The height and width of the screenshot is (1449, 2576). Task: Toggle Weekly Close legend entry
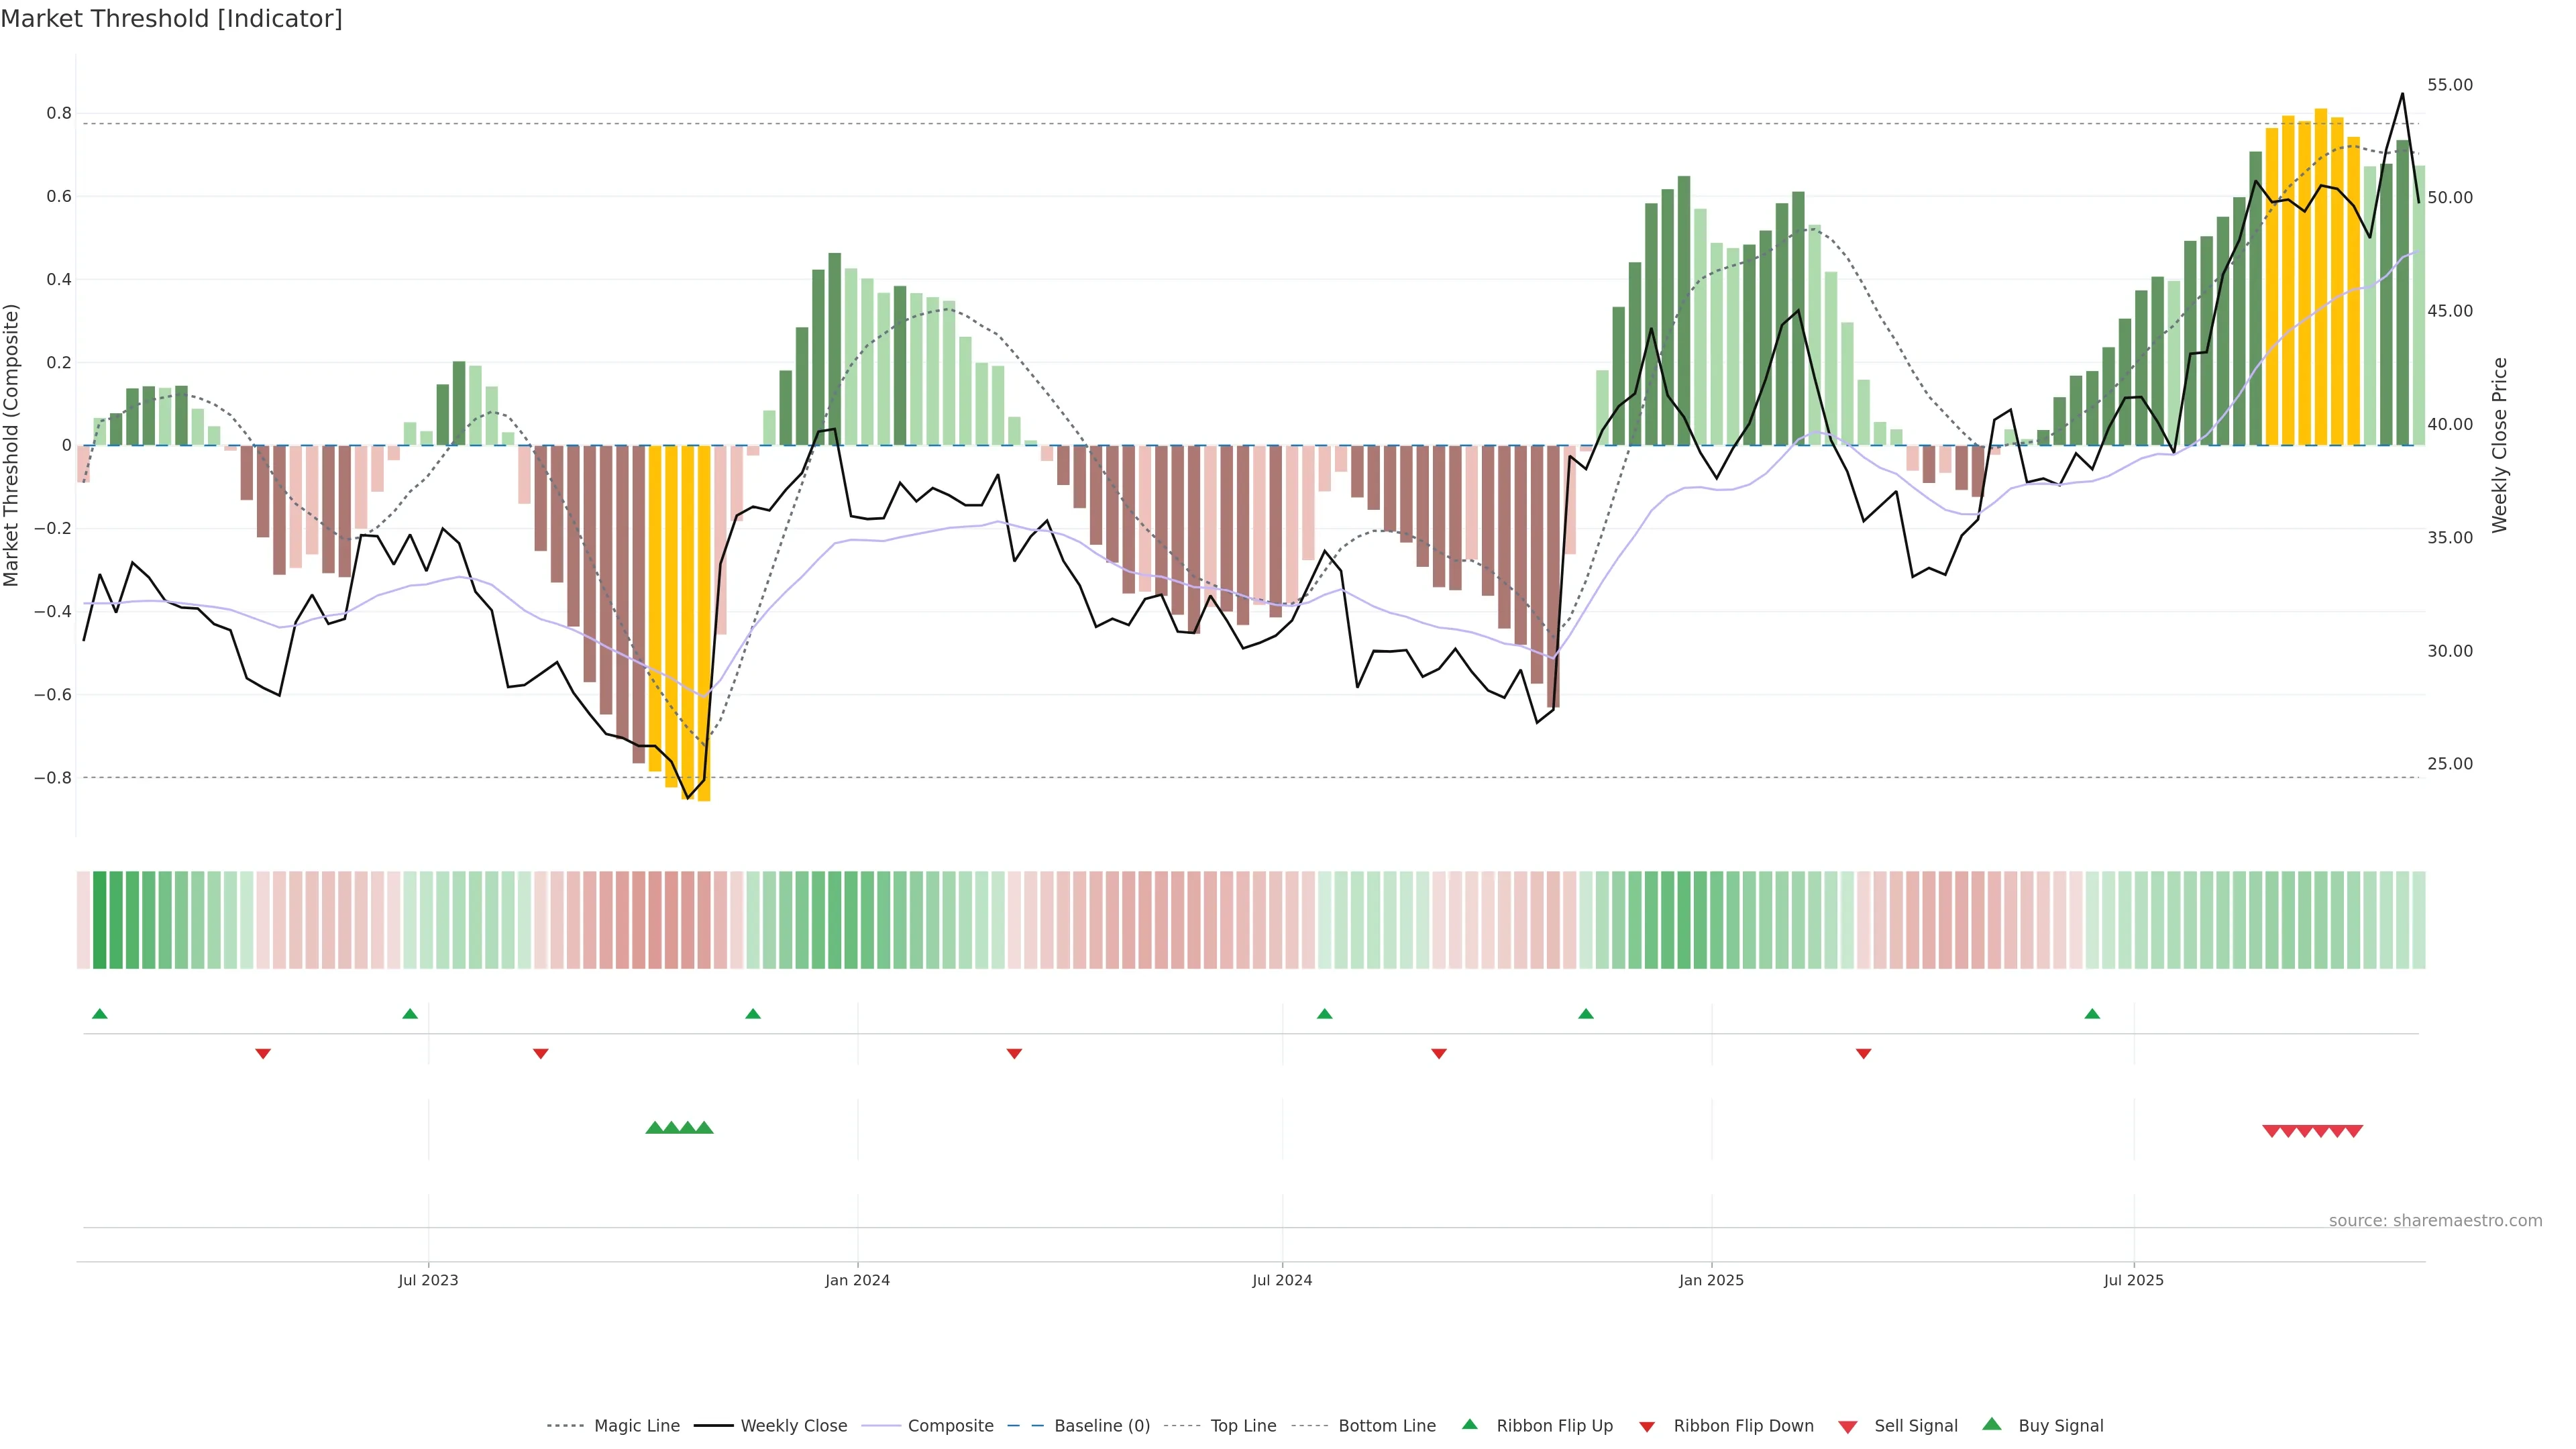pyautogui.click(x=793, y=1425)
